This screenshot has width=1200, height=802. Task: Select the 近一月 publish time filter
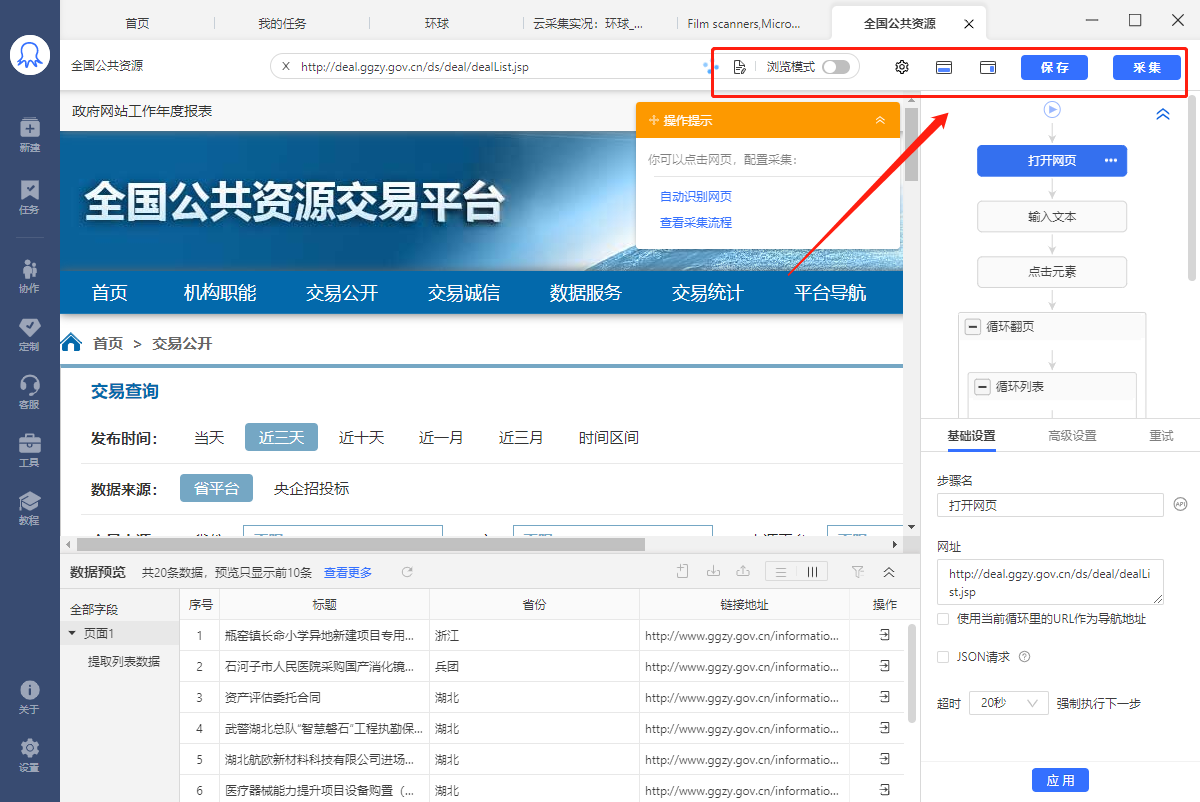[x=441, y=437]
